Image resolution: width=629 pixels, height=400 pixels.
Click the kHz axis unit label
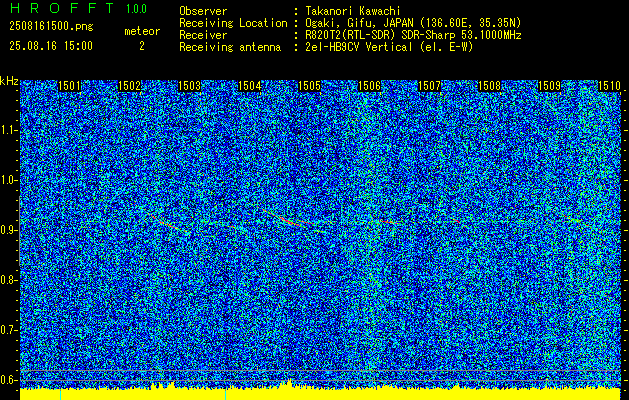(9, 81)
